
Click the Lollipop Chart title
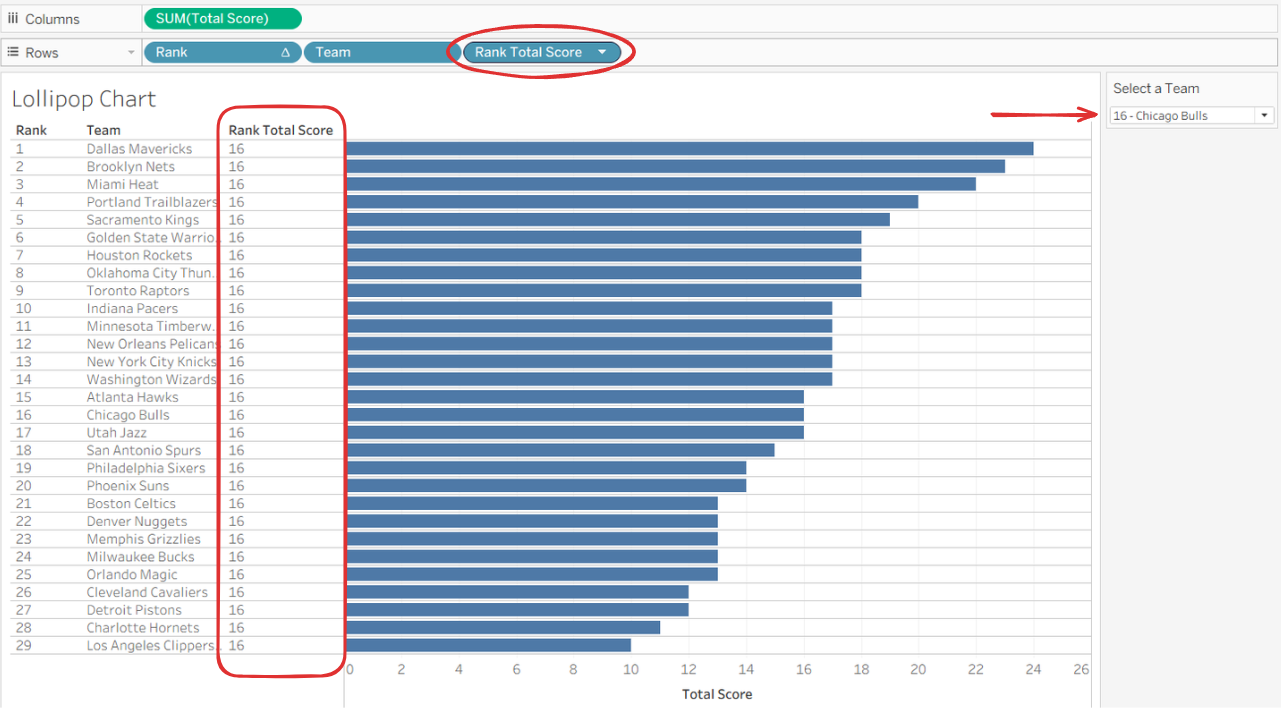click(x=84, y=99)
